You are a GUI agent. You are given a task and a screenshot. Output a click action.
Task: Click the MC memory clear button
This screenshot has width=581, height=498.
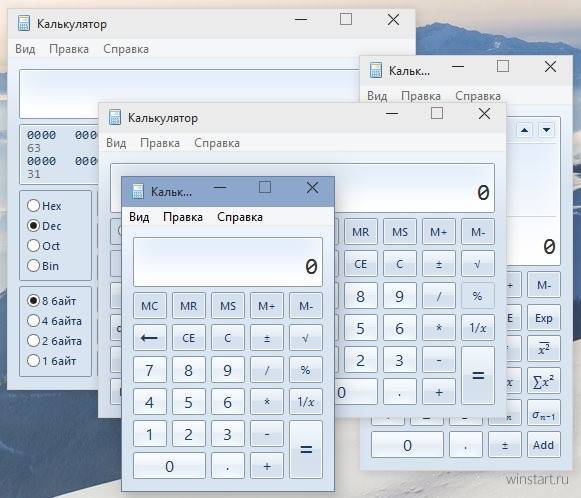tap(150, 306)
